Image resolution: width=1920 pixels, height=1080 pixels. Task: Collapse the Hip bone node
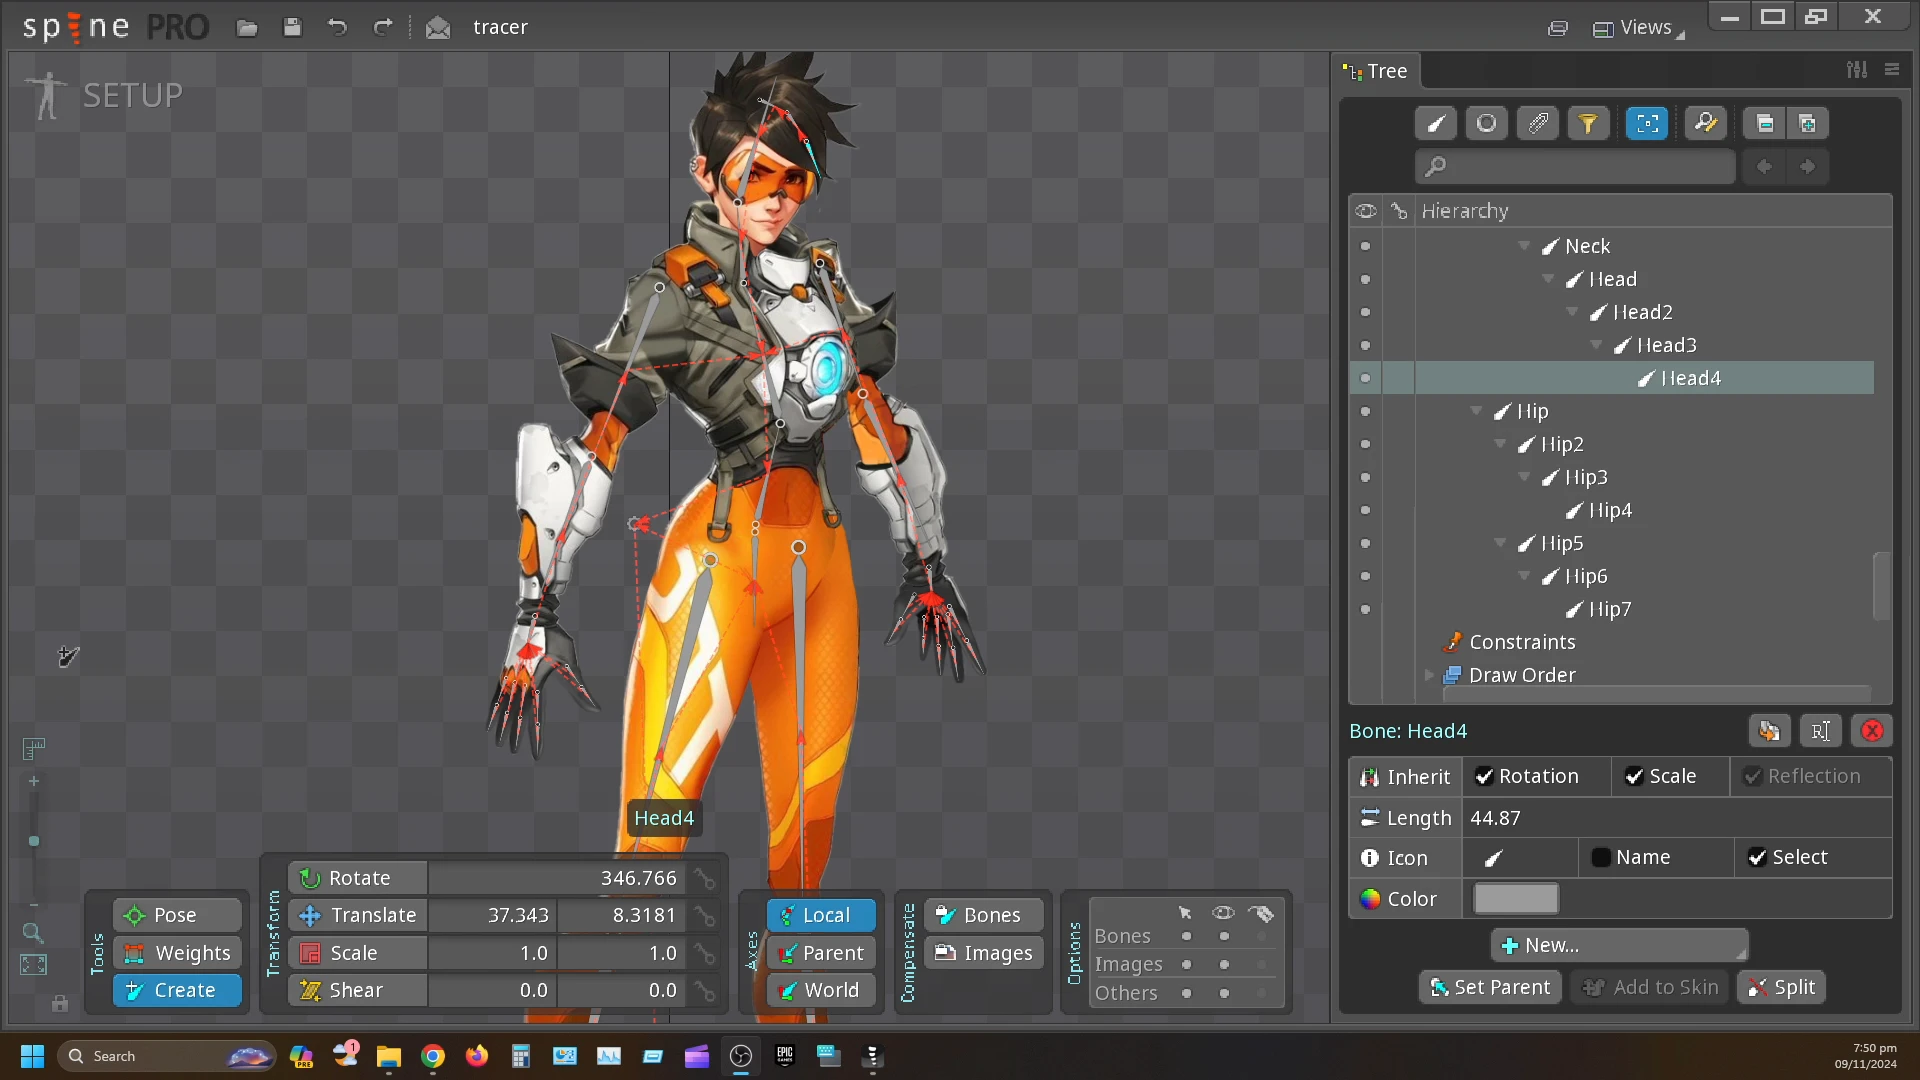coord(1476,411)
